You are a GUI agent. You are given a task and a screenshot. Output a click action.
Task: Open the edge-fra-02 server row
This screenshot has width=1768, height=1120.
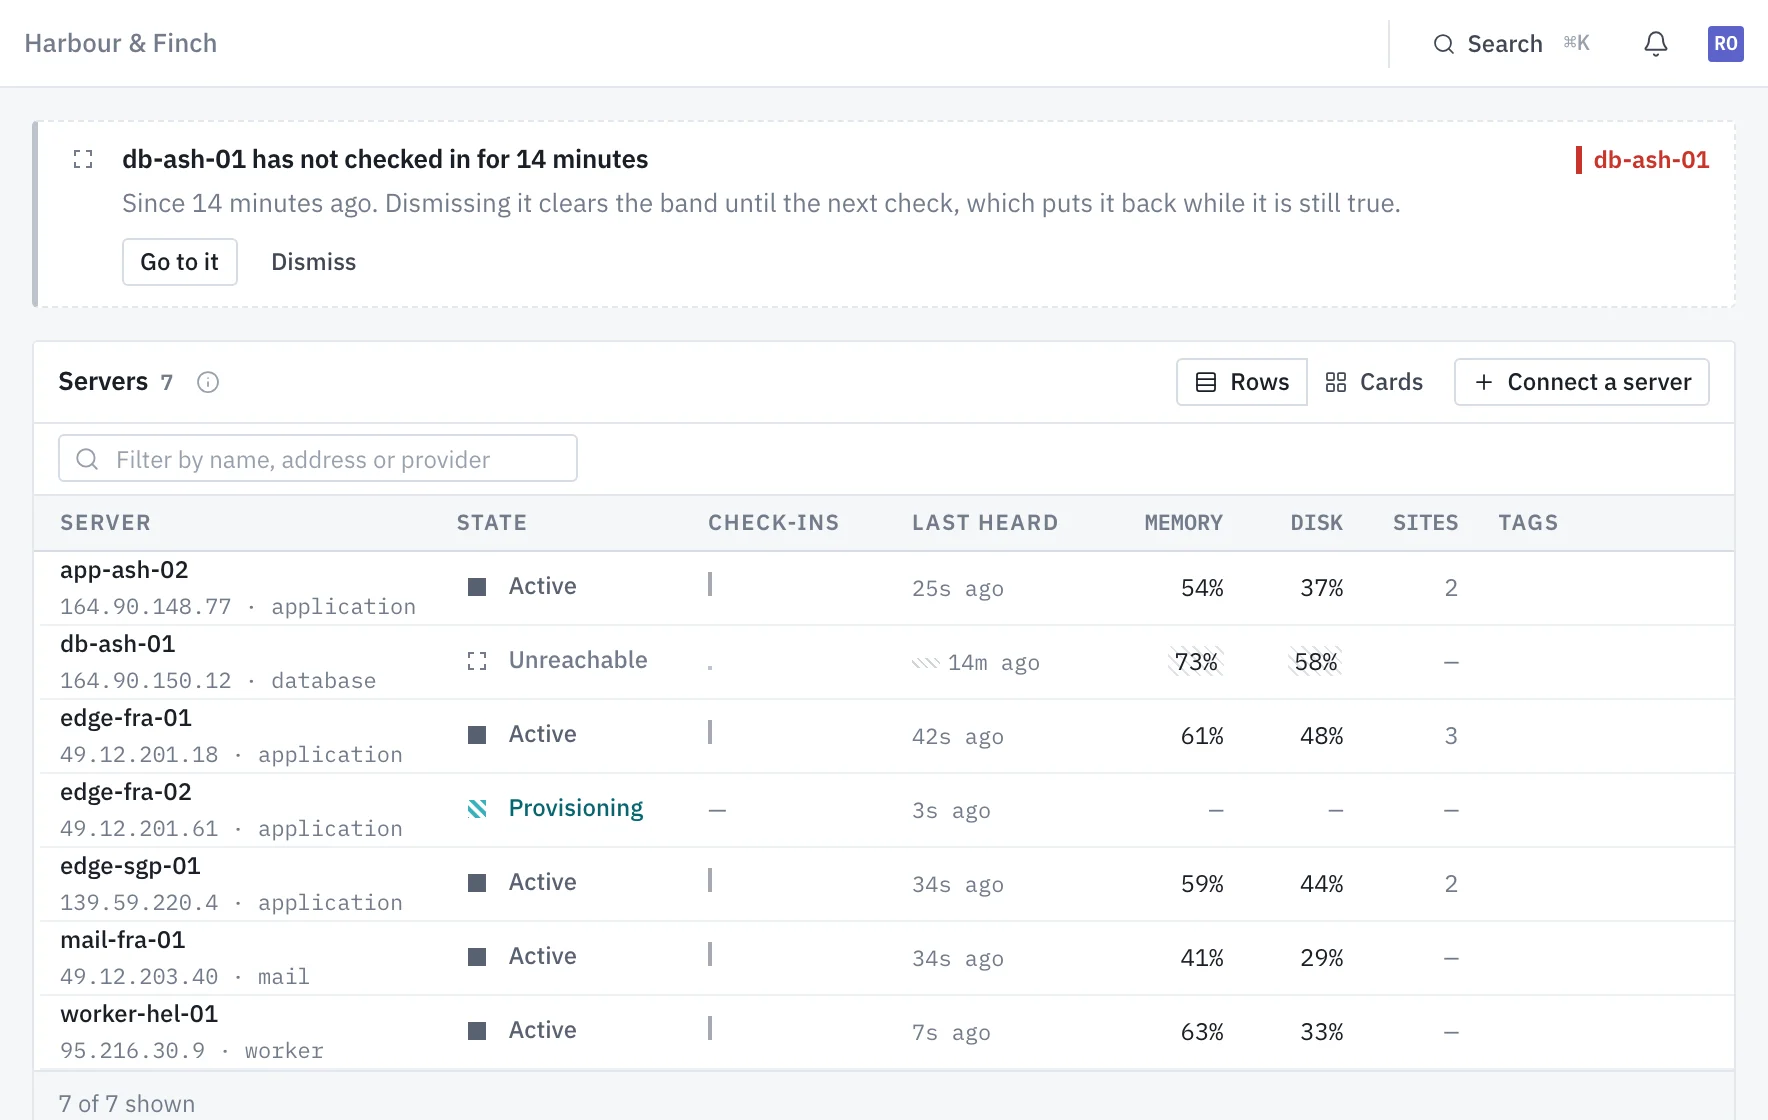884,810
